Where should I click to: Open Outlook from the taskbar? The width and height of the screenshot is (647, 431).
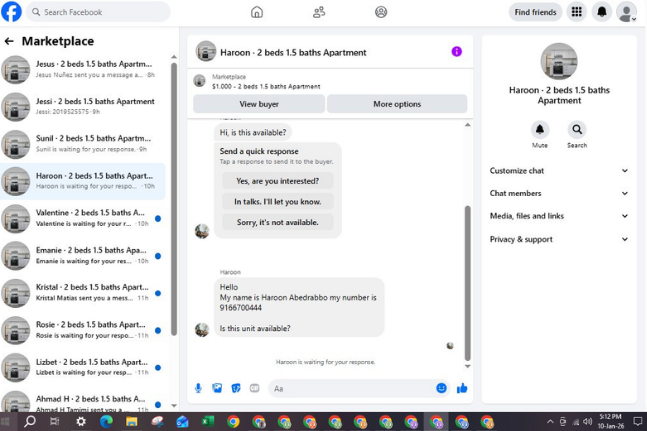[182, 422]
